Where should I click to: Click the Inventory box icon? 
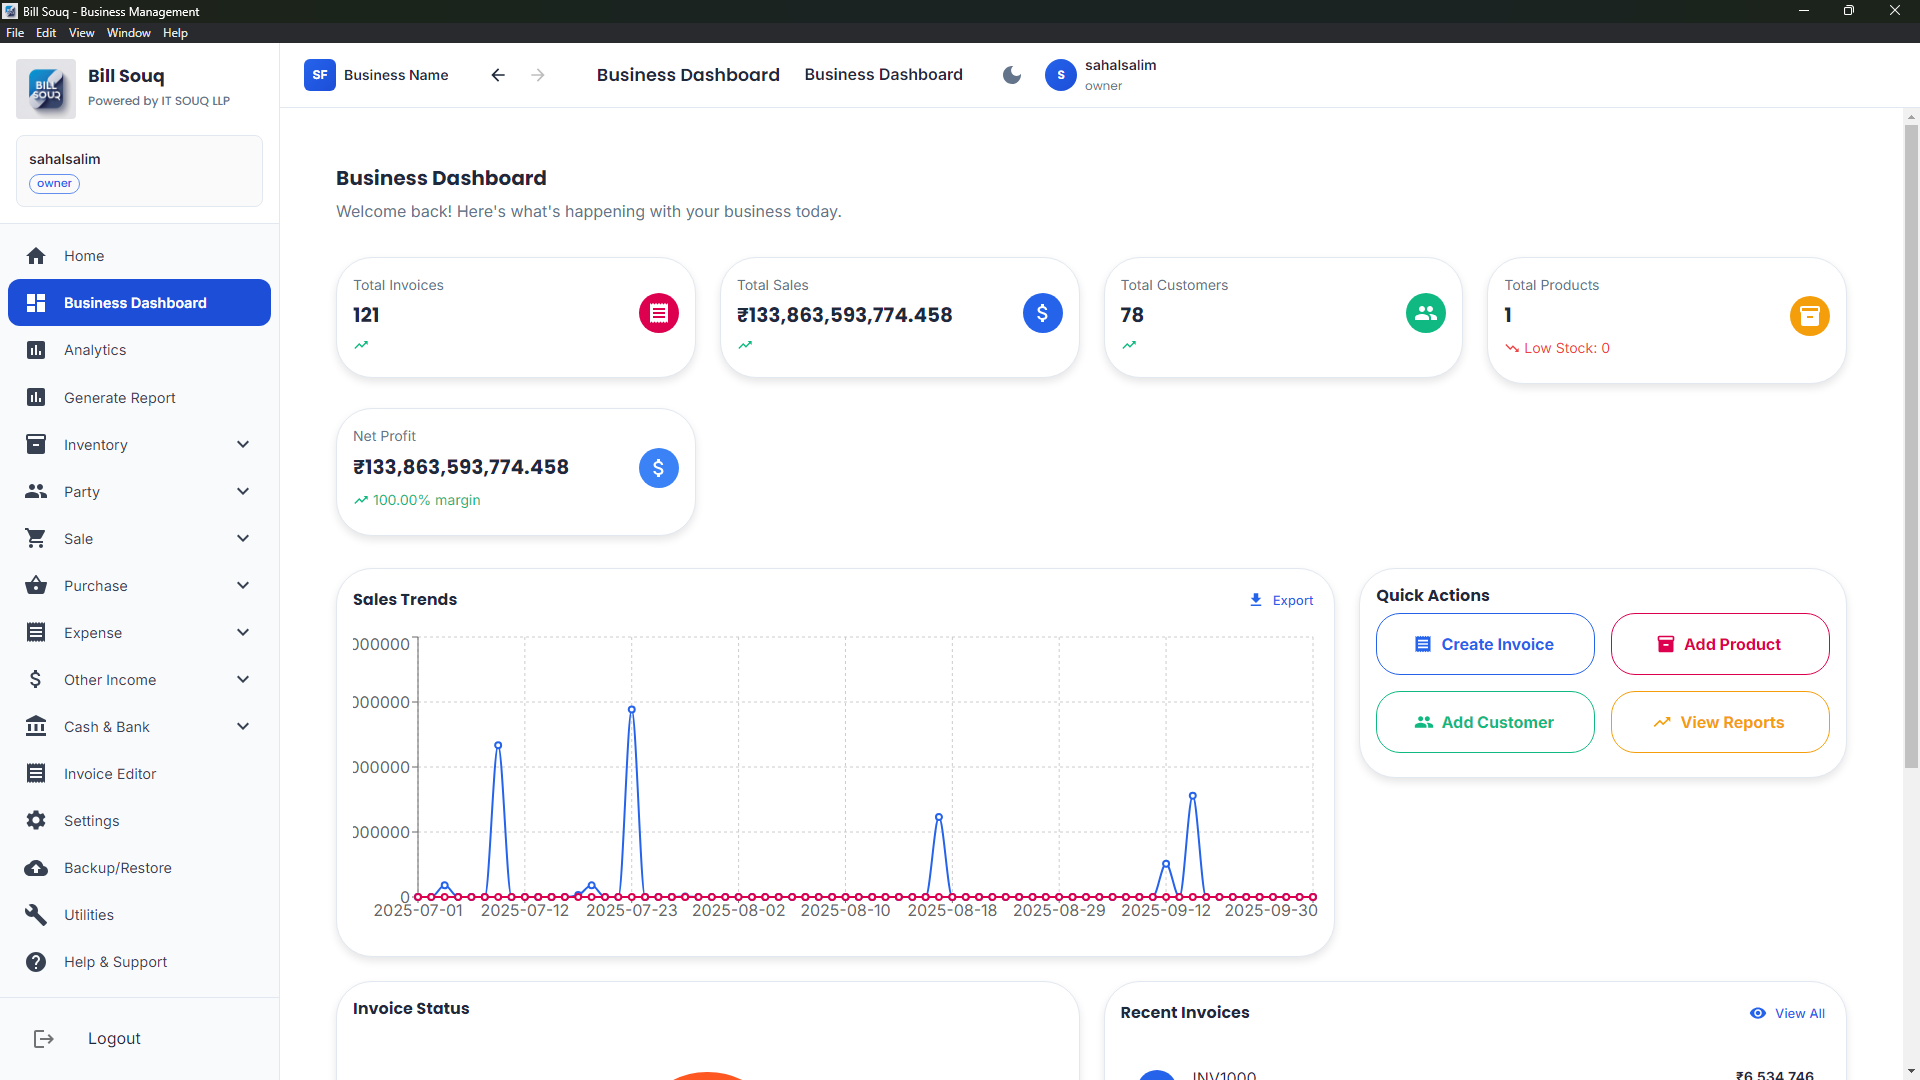(36, 444)
